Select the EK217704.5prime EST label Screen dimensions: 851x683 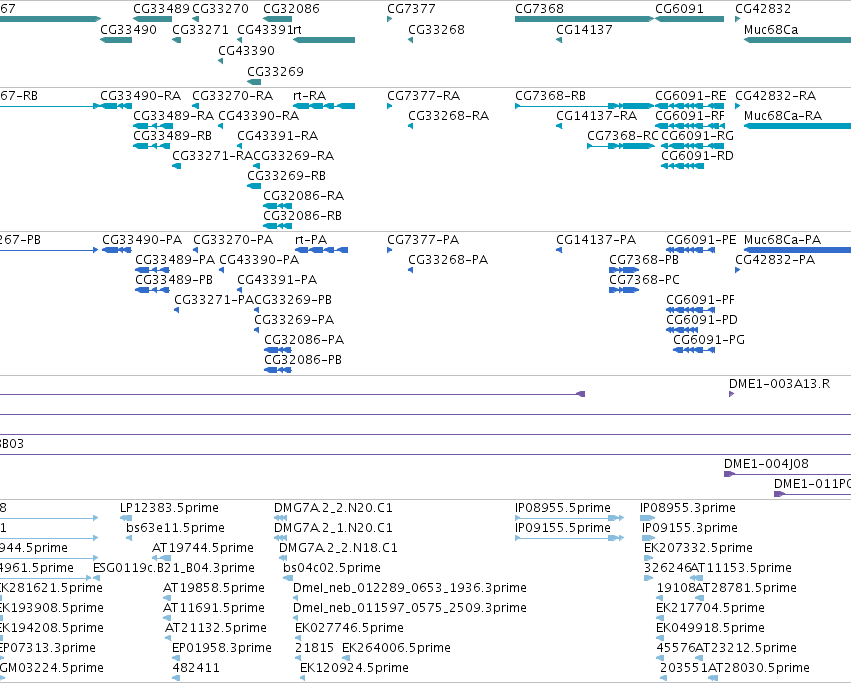[x=710, y=608]
